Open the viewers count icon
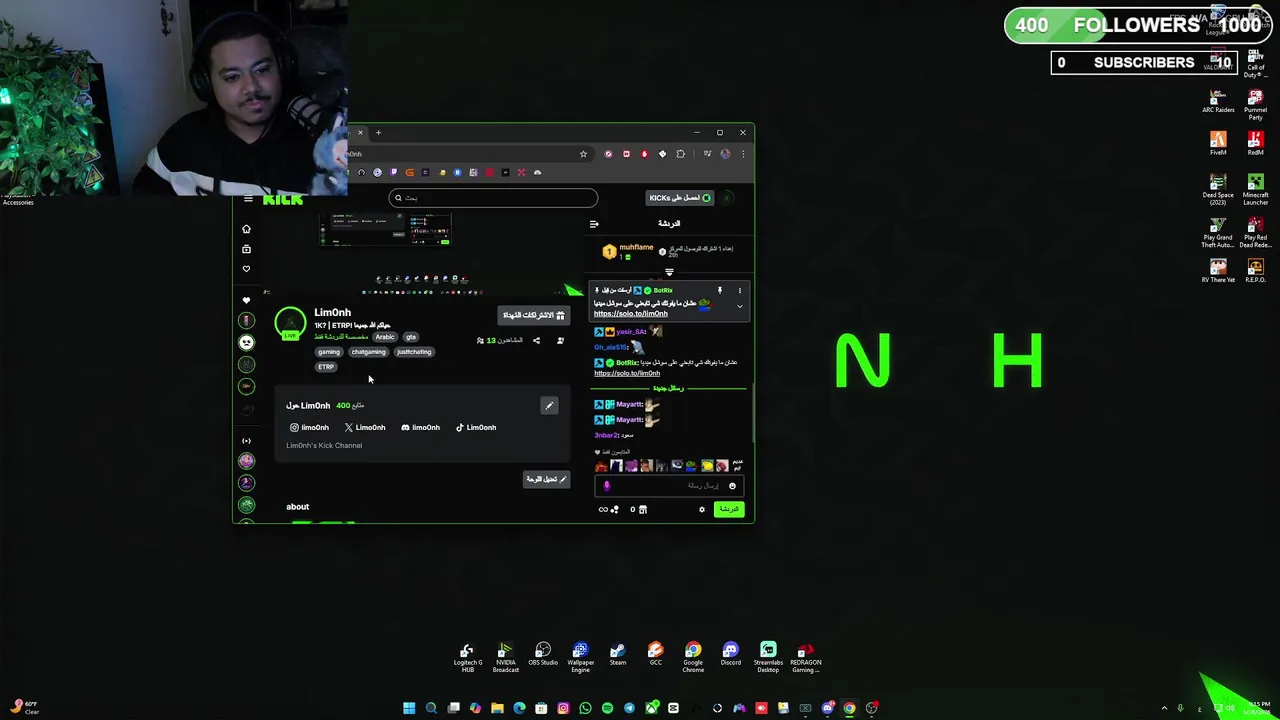 click(x=480, y=341)
